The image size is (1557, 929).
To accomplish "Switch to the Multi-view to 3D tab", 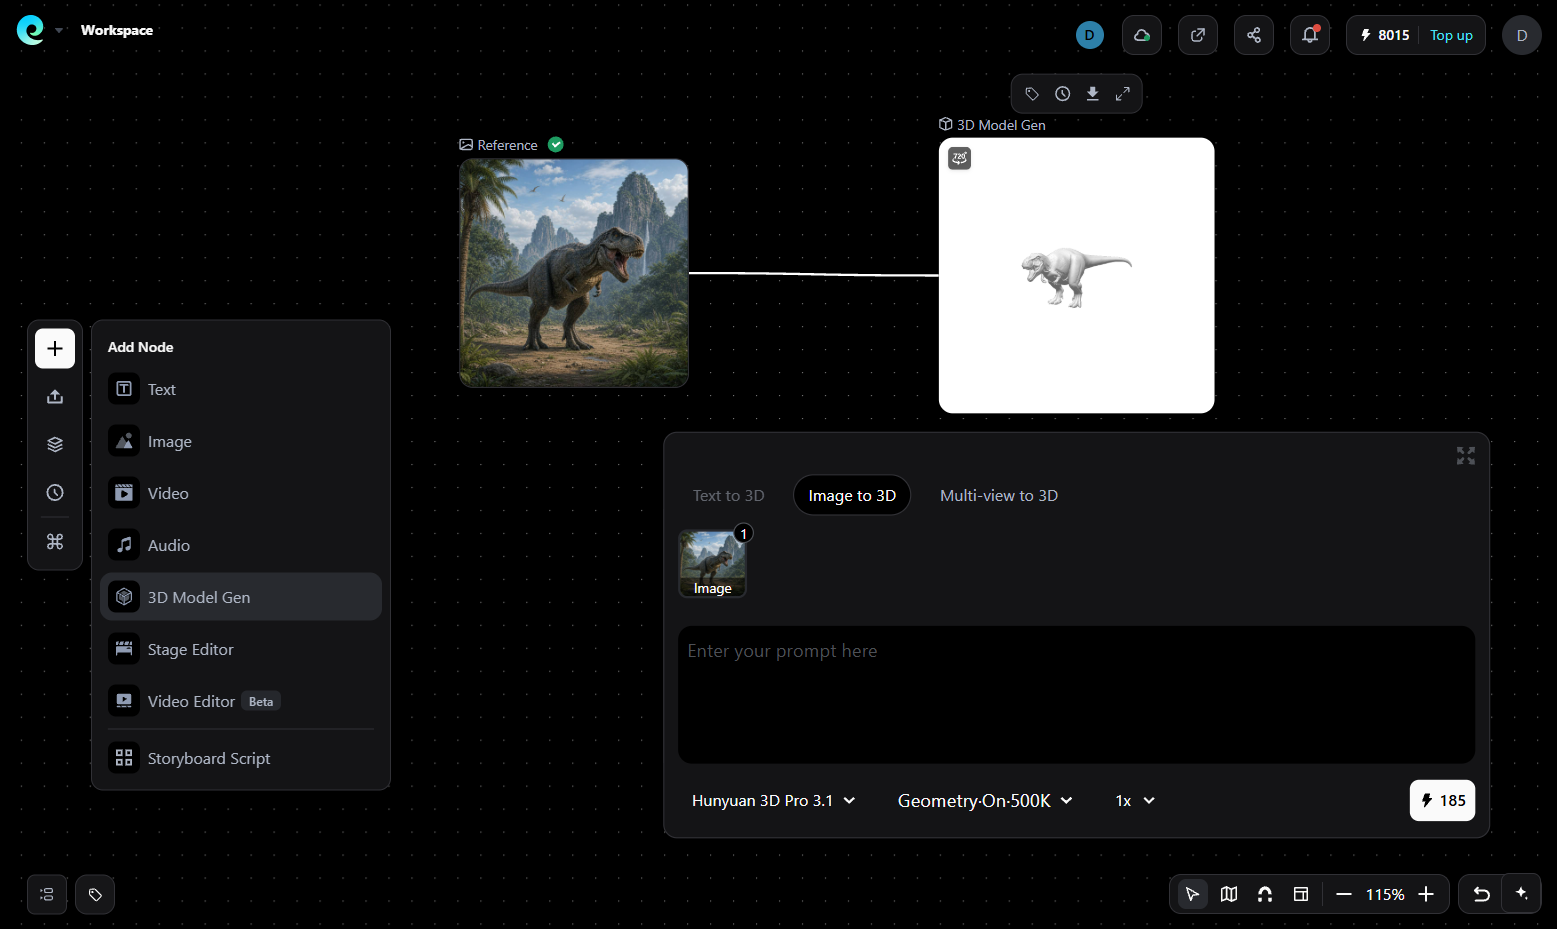I will 999,496.
